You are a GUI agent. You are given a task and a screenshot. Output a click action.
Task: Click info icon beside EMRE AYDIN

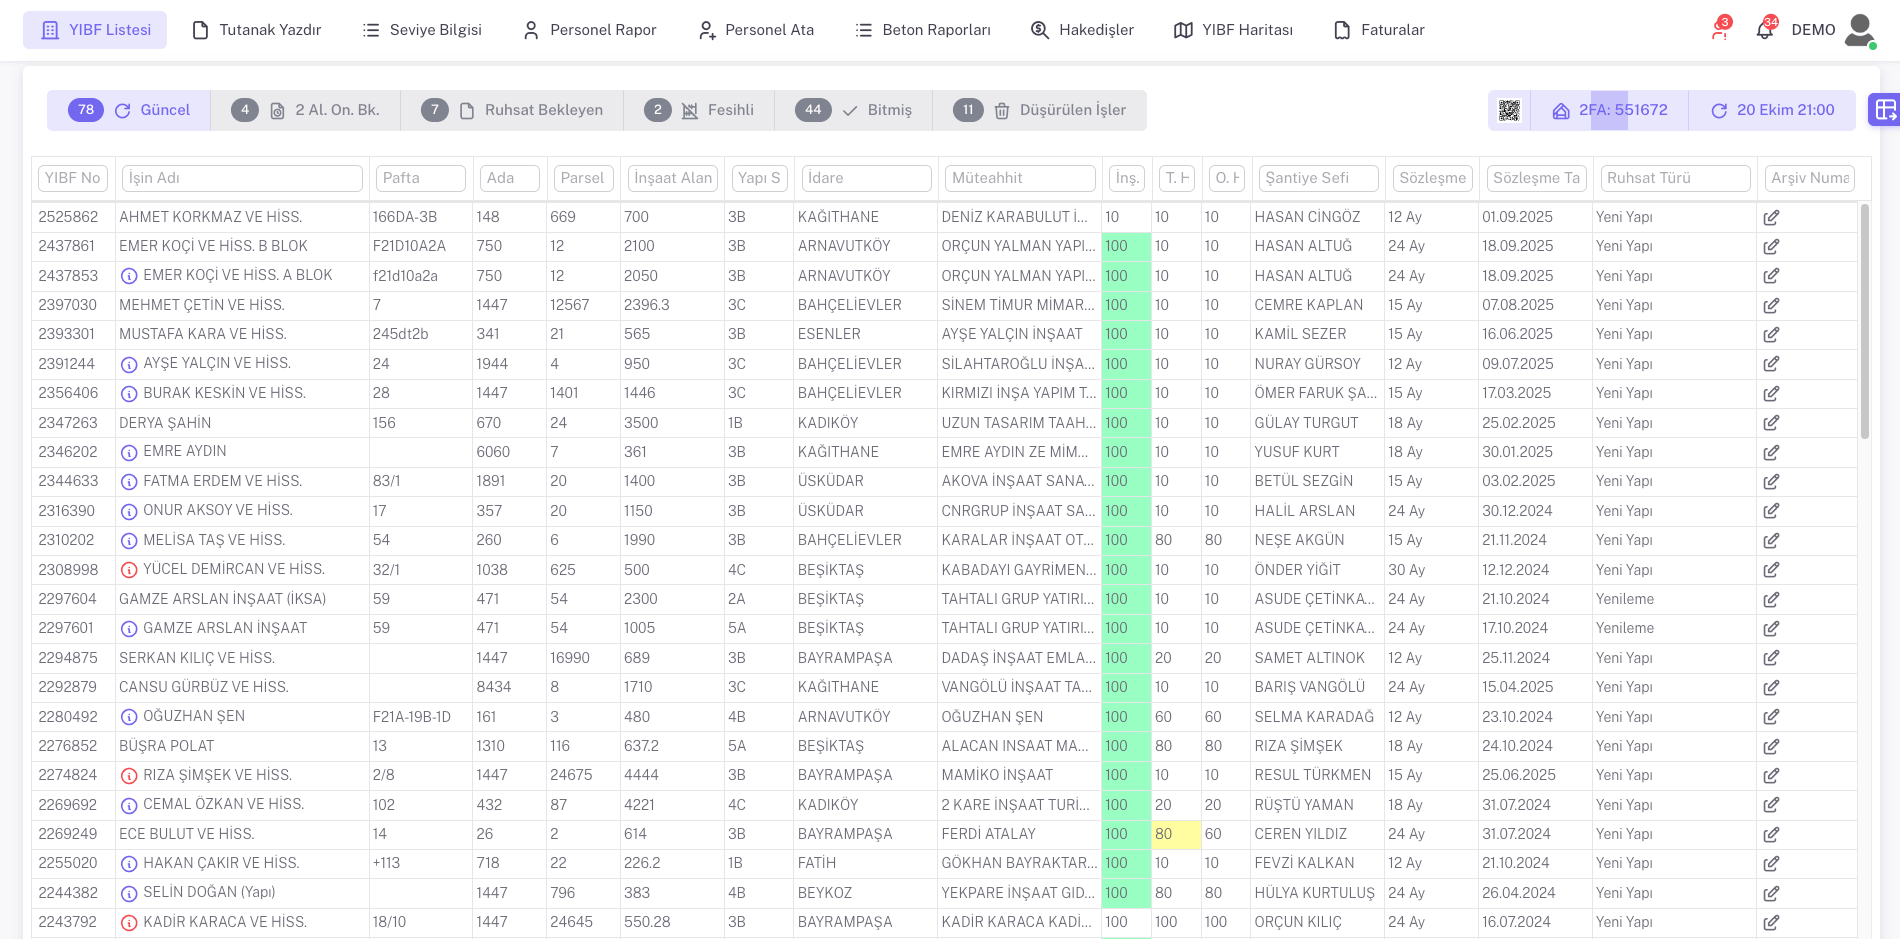tap(129, 452)
